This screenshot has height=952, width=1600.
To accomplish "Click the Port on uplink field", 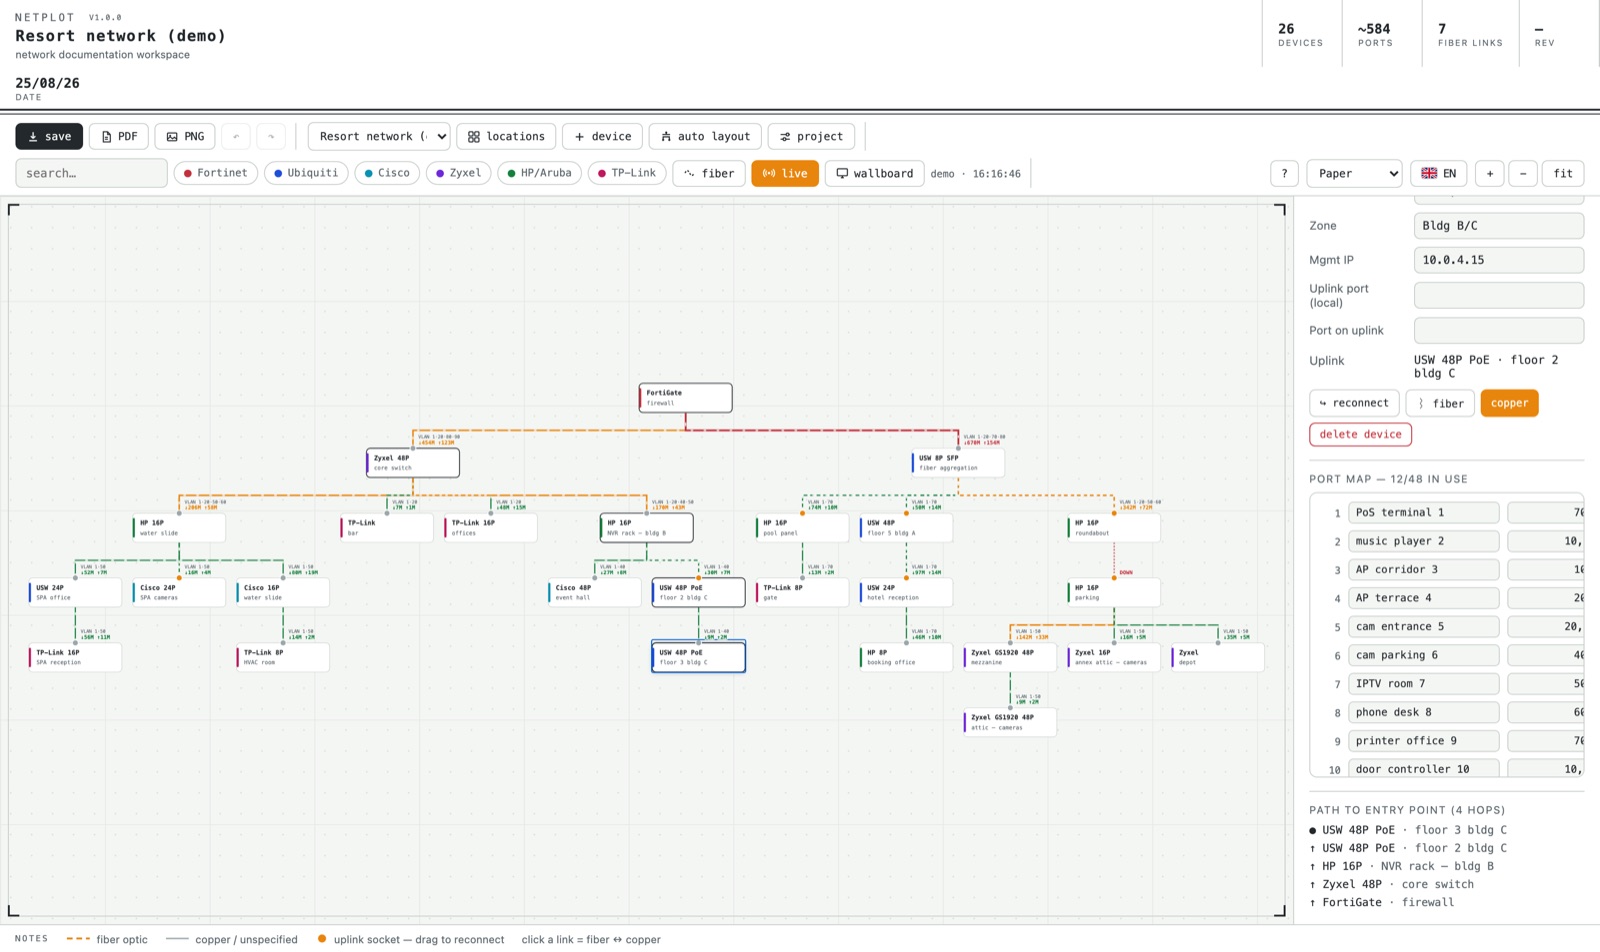I will 1498,330.
